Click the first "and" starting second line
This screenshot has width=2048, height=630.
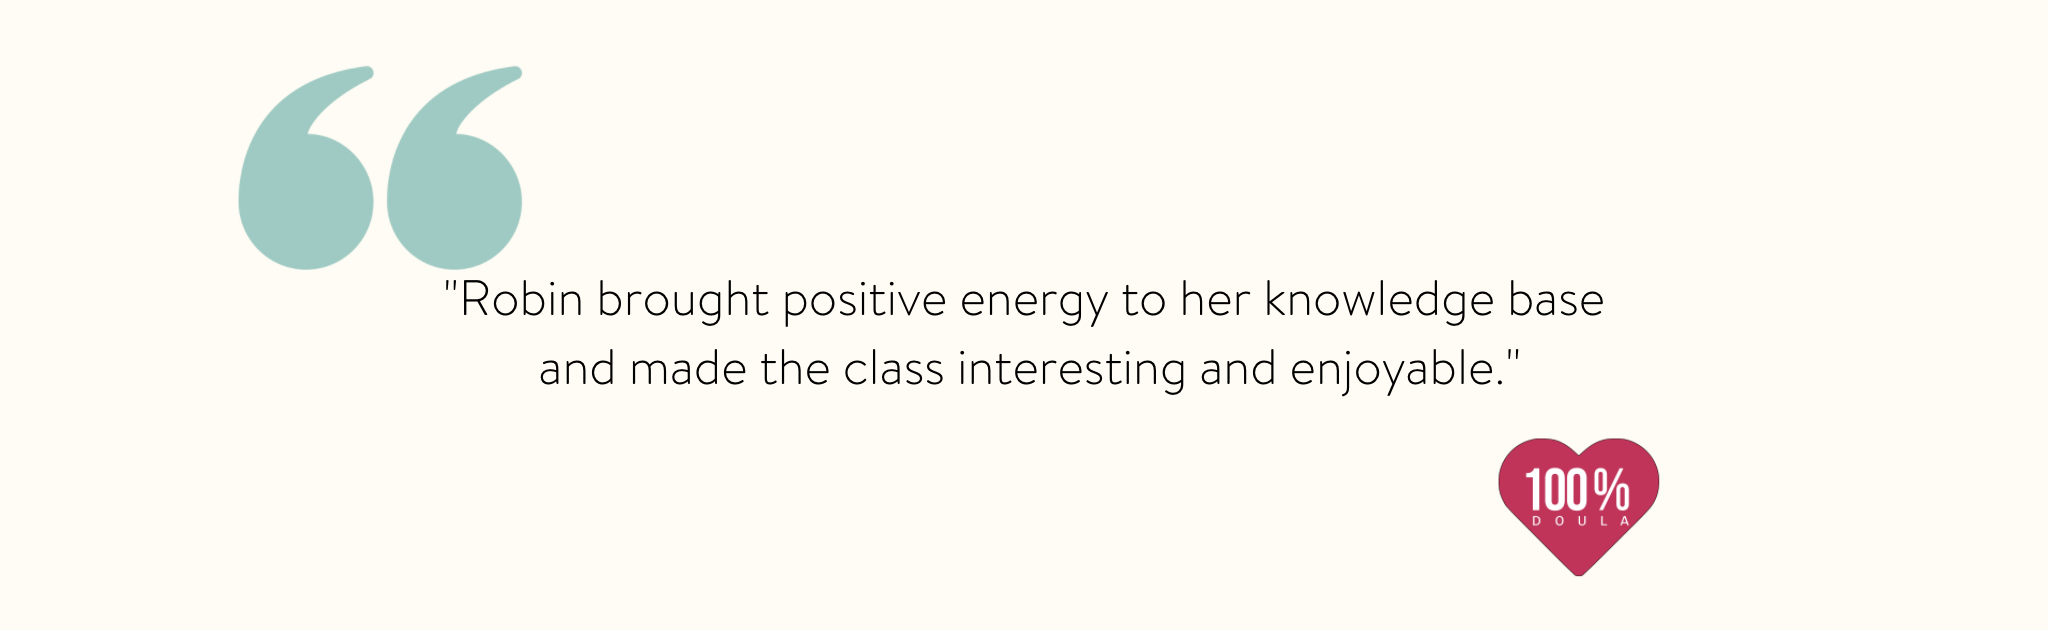point(577,368)
